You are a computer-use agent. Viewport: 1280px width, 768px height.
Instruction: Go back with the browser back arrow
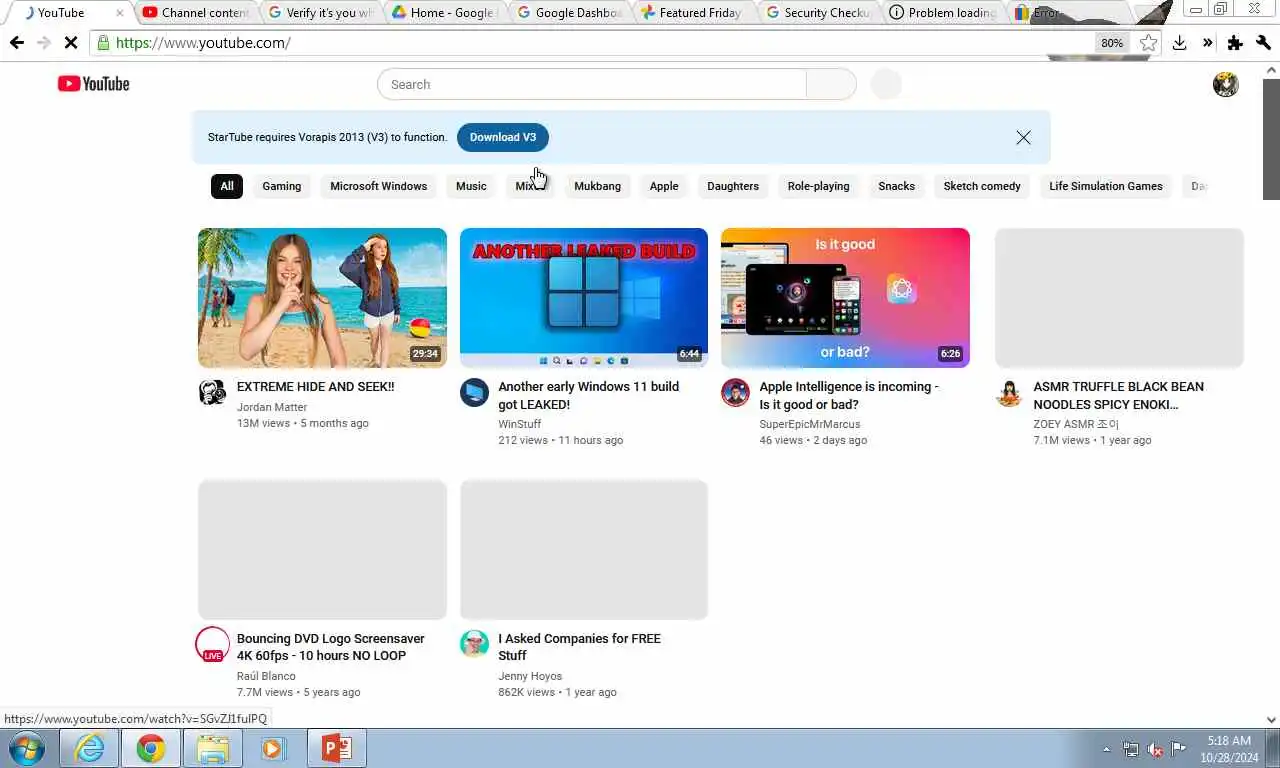coord(16,43)
